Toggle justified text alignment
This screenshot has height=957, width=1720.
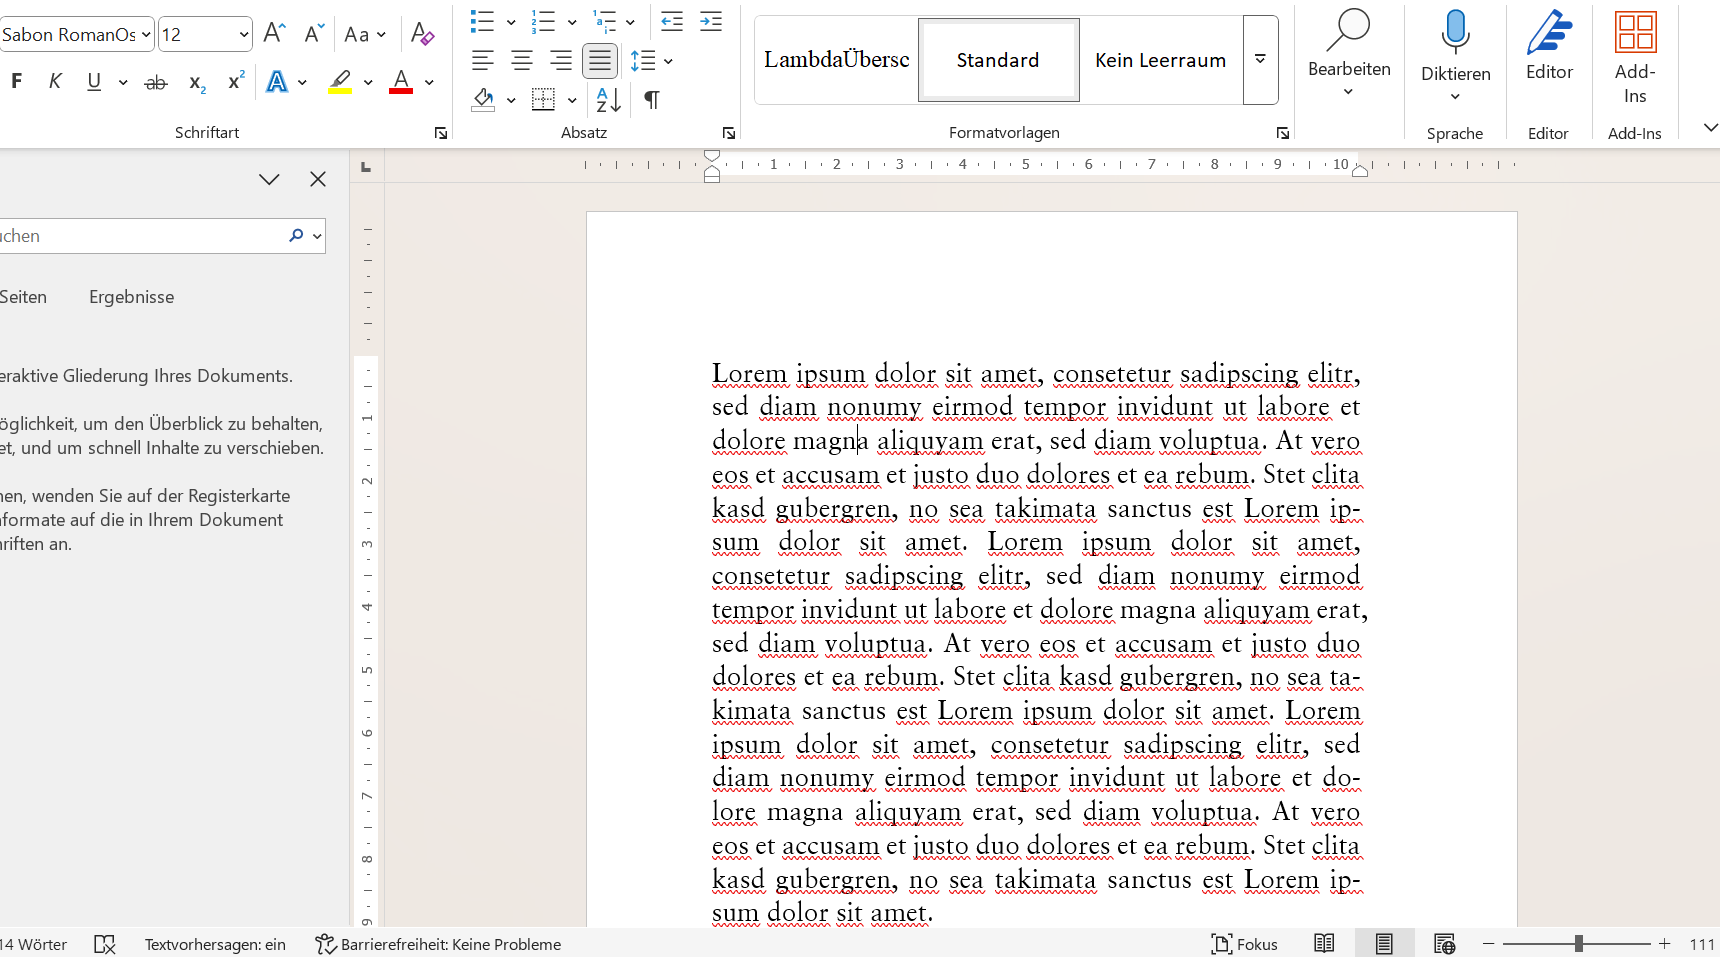pos(599,61)
